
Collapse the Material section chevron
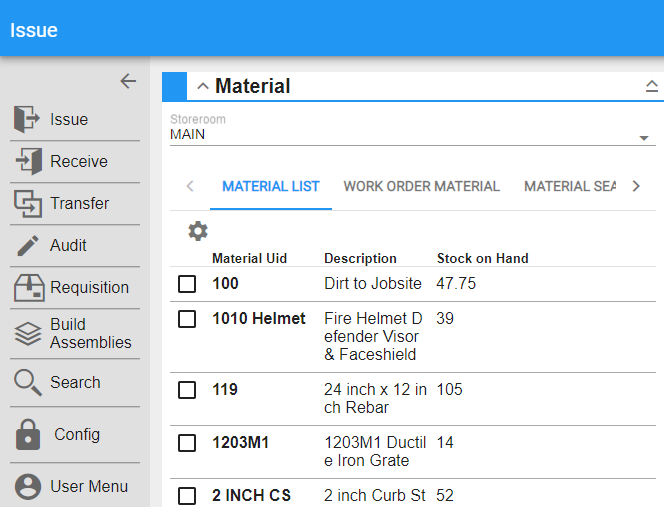203,87
